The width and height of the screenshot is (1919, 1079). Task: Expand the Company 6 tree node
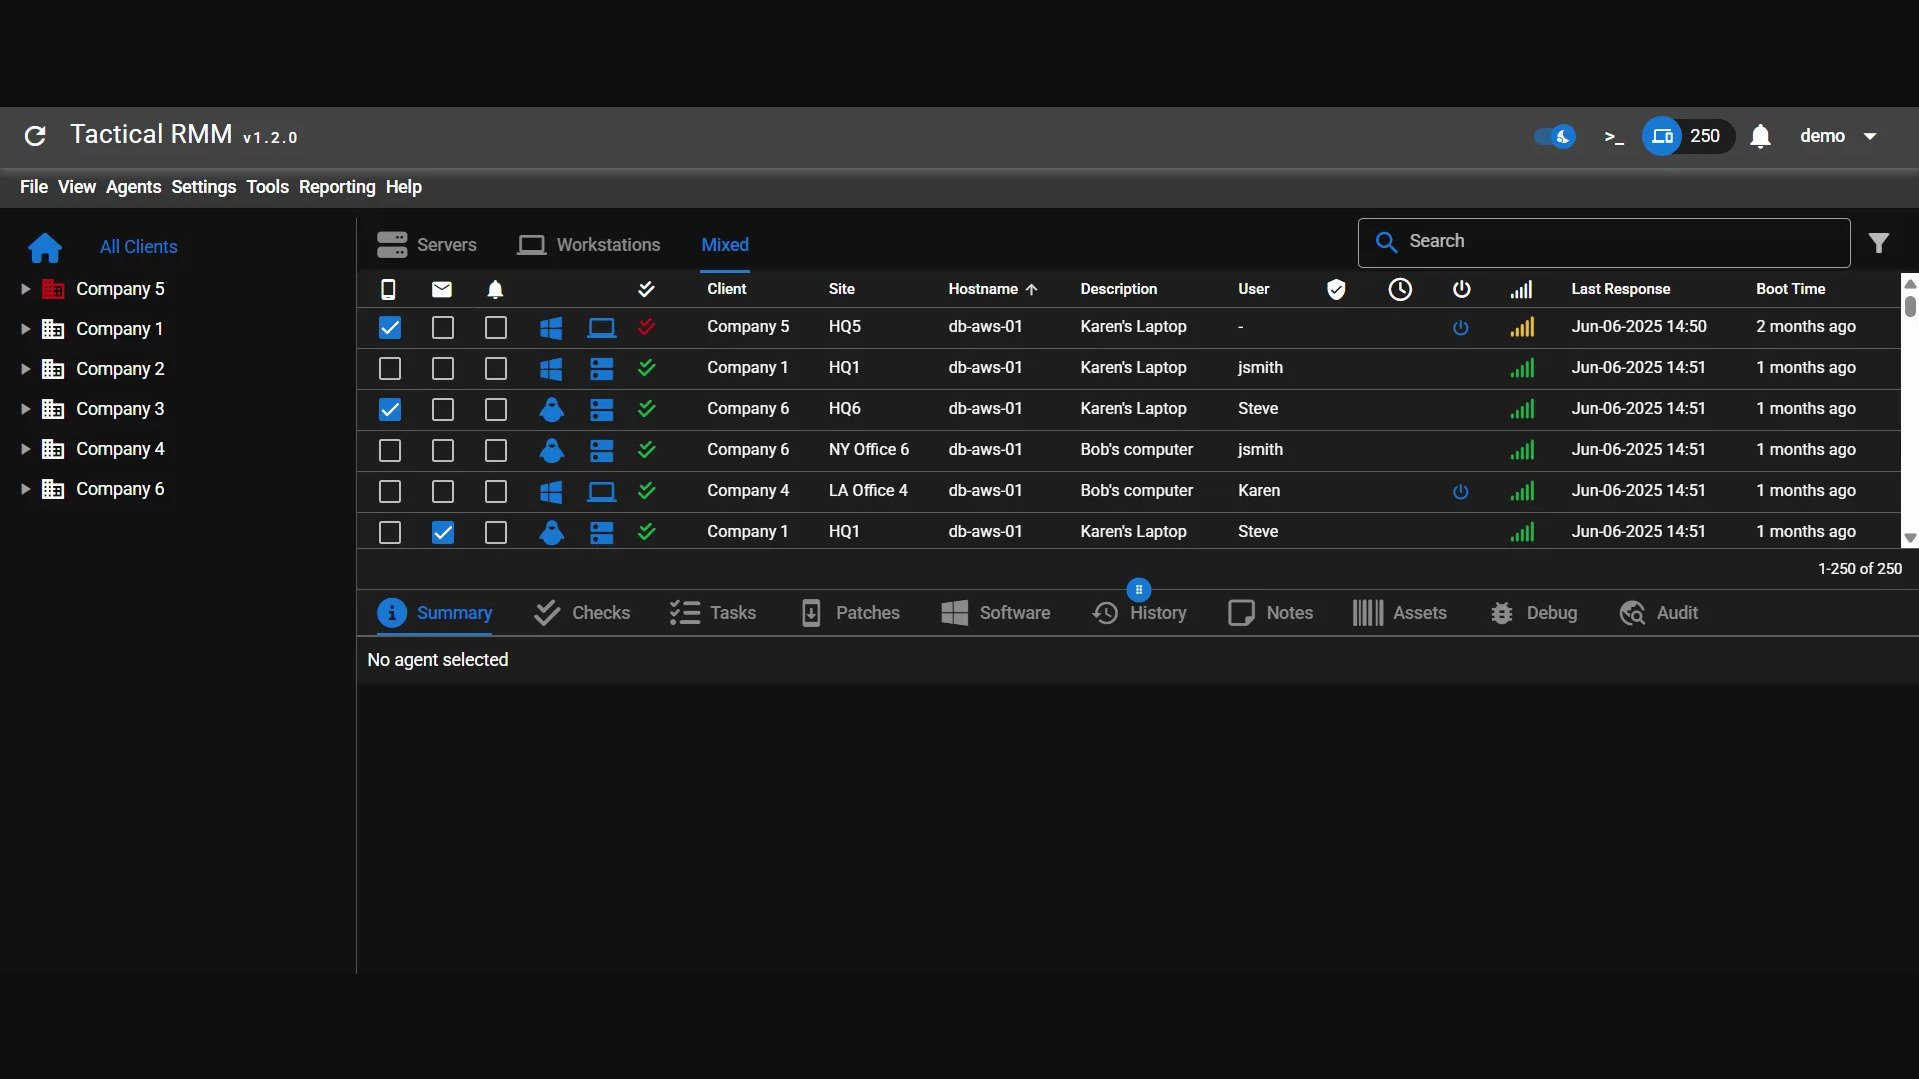coord(25,489)
